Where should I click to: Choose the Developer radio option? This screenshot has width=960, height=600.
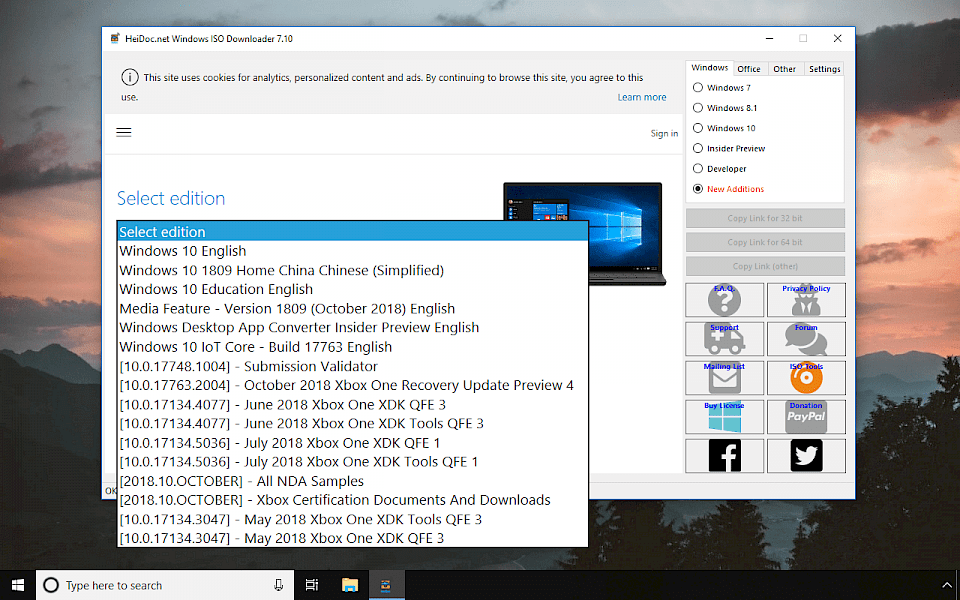697,168
